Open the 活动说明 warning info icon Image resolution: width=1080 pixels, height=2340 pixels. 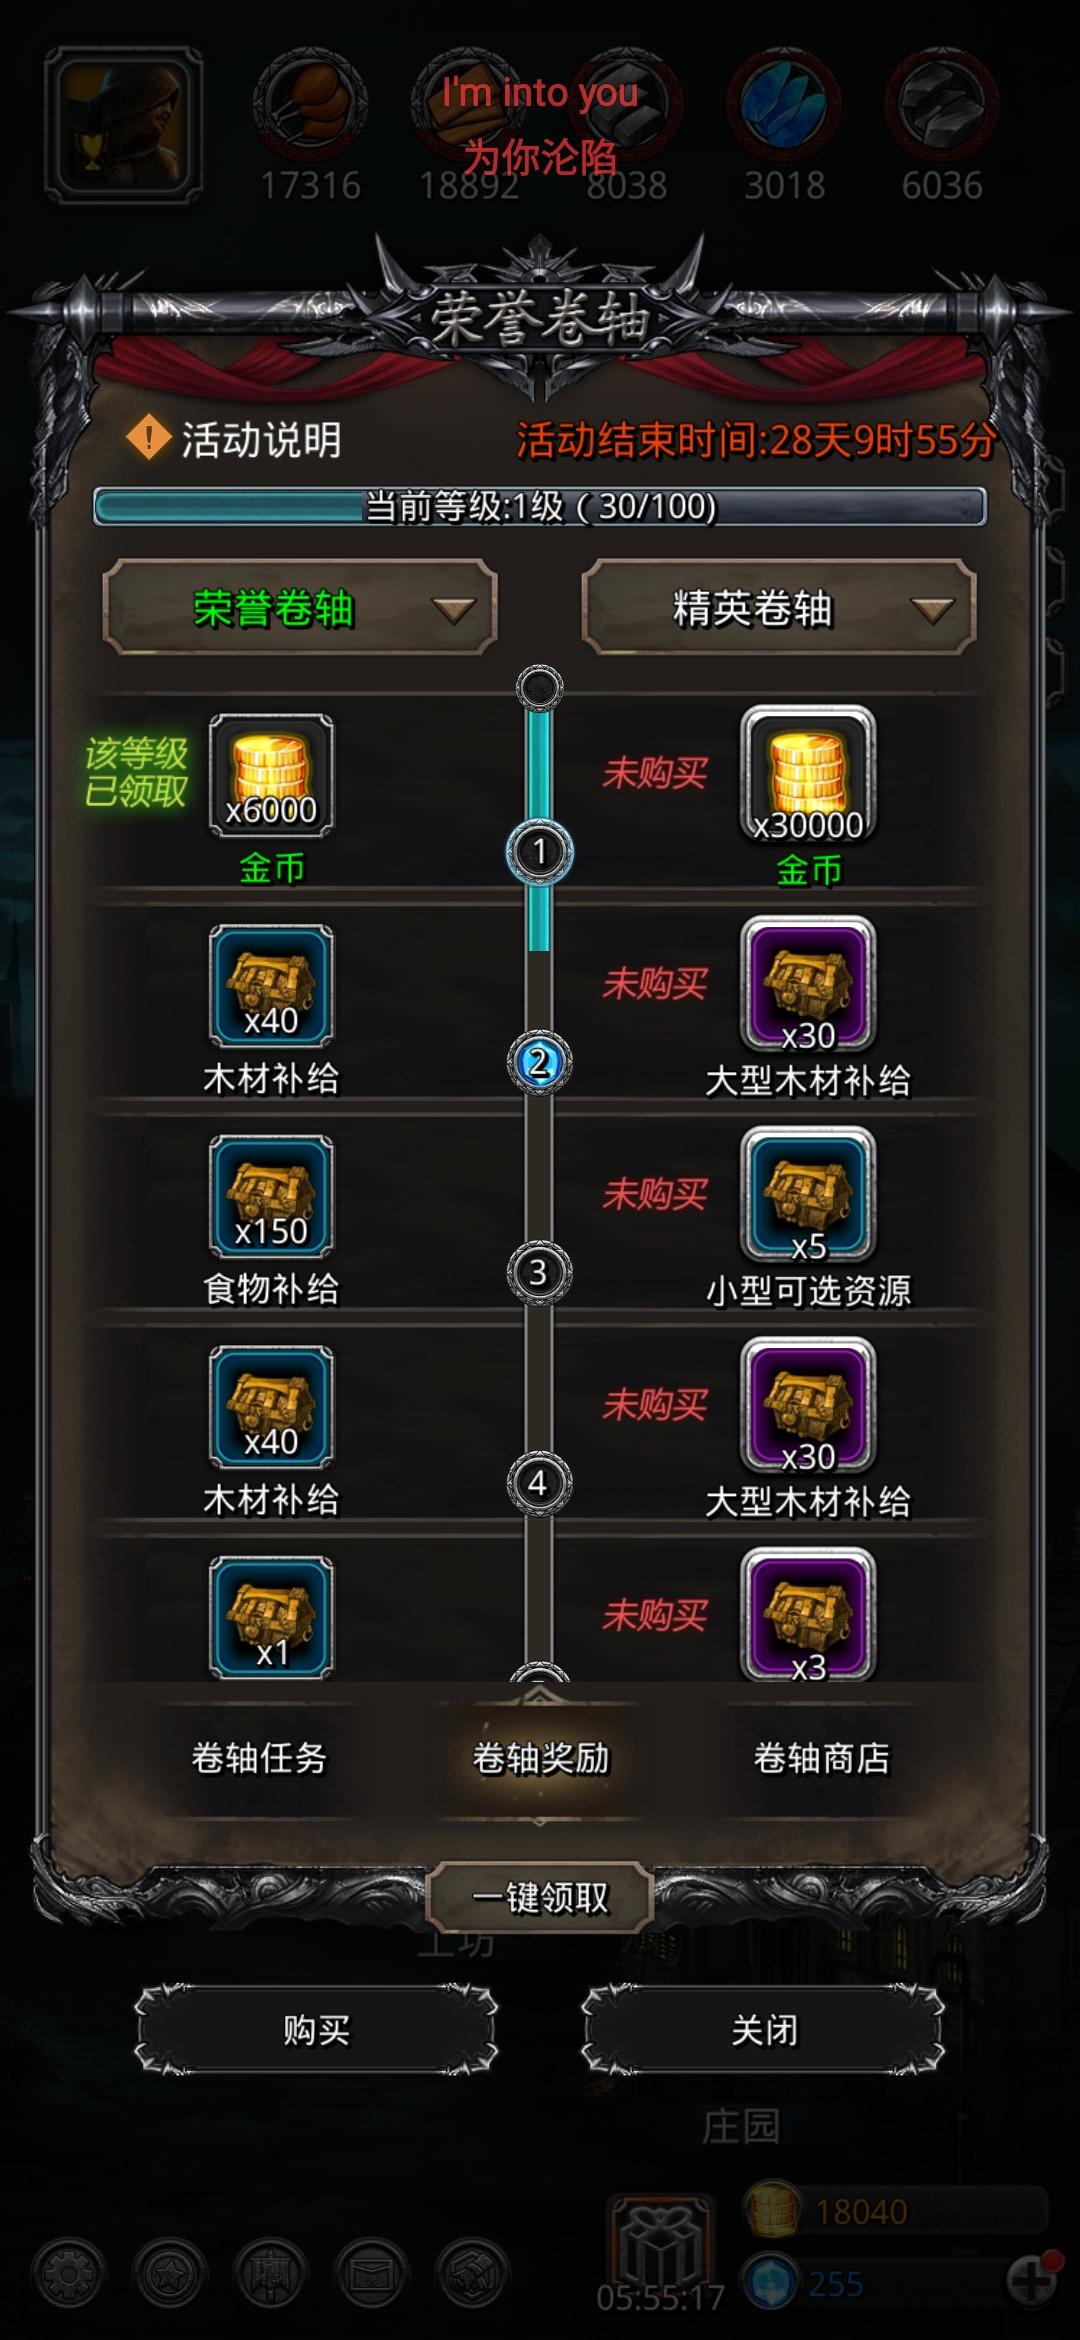click(x=149, y=438)
